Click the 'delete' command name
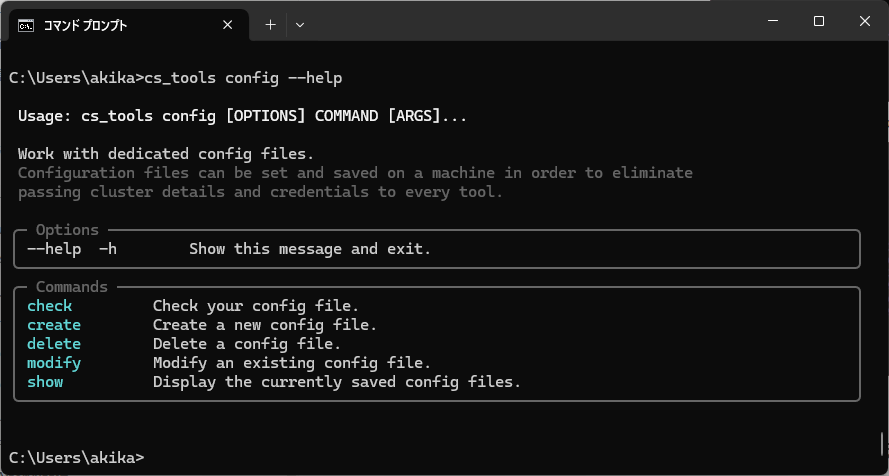 coord(54,344)
